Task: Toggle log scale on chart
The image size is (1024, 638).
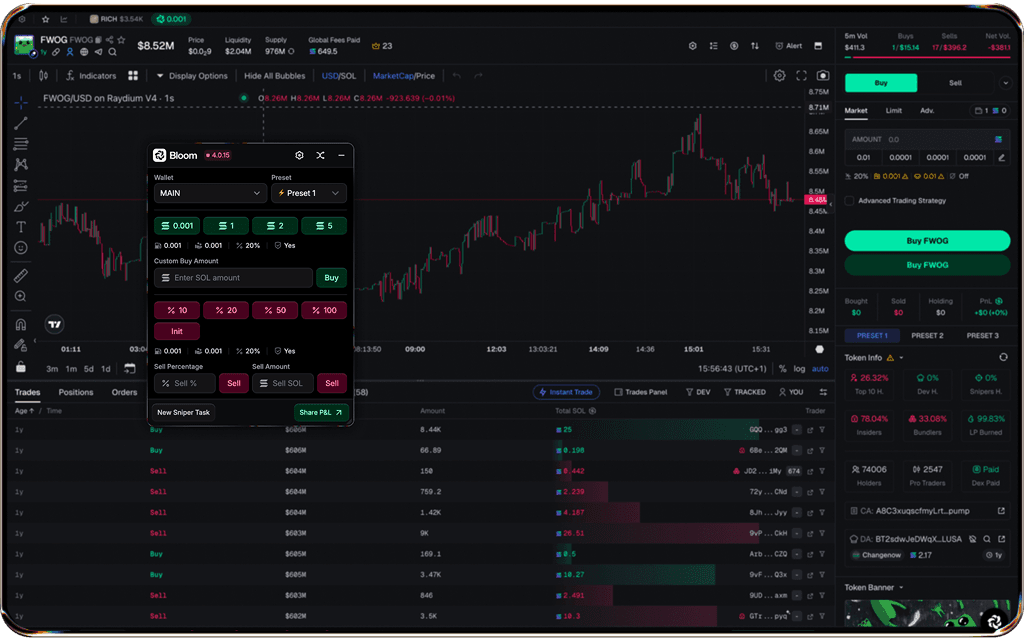Action: (799, 369)
